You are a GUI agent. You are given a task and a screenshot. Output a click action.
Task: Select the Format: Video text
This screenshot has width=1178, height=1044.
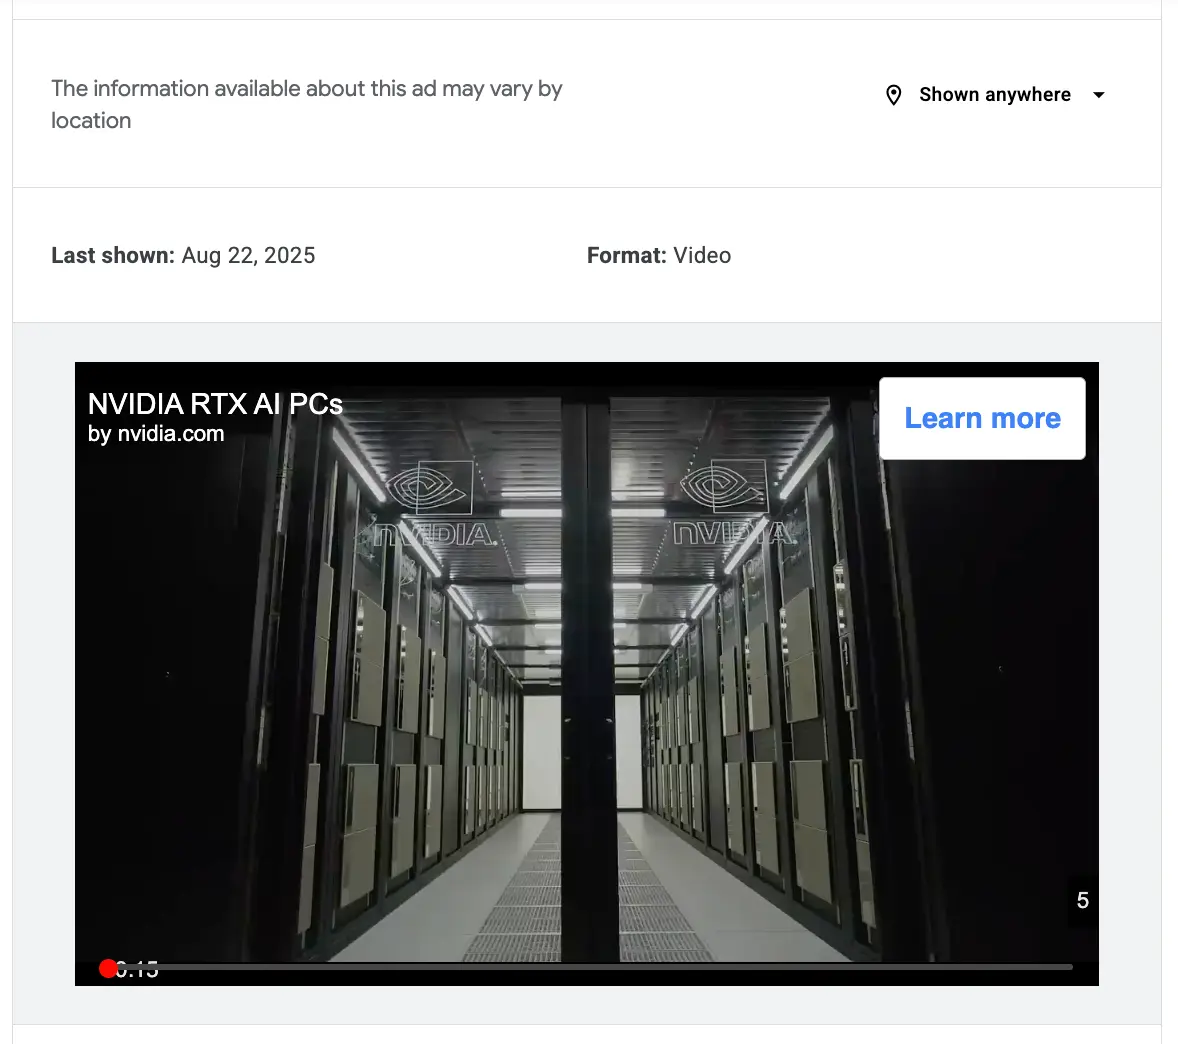coord(659,255)
